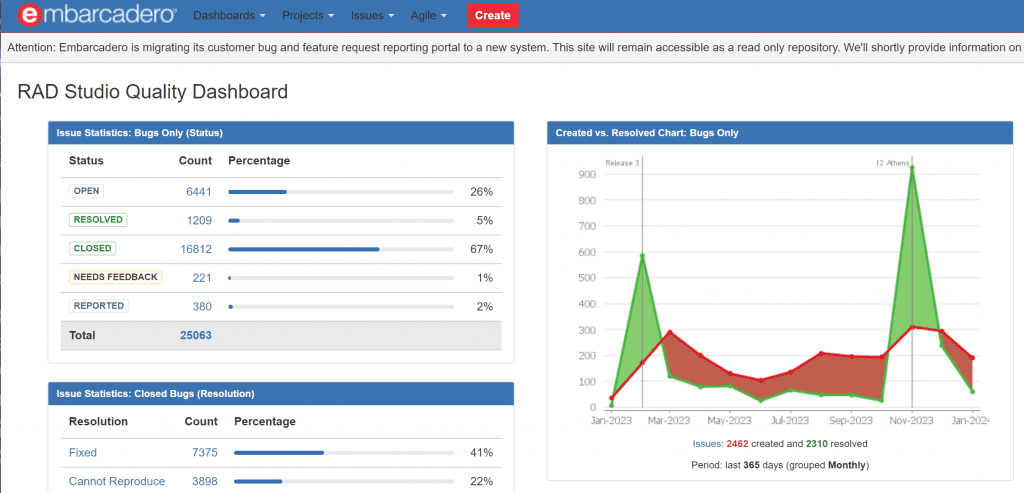1024x493 pixels.
Task: Click the 22% percentage value
Action: point(481,481)
